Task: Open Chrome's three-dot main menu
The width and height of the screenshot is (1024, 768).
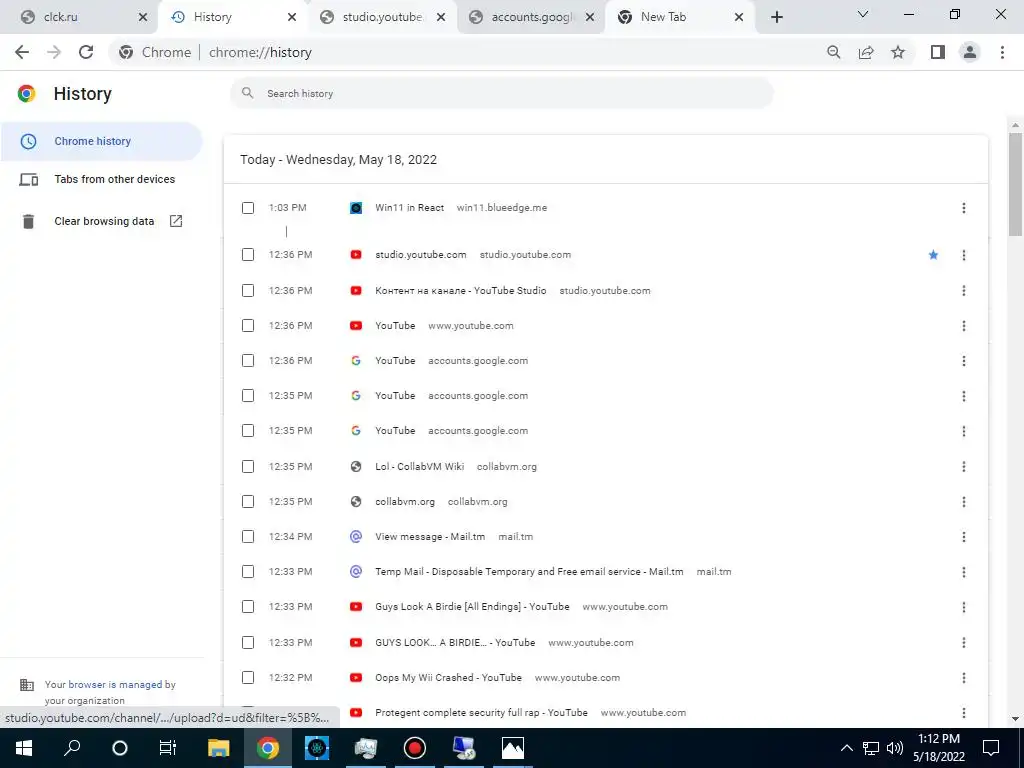Action: click(1002, 52)
